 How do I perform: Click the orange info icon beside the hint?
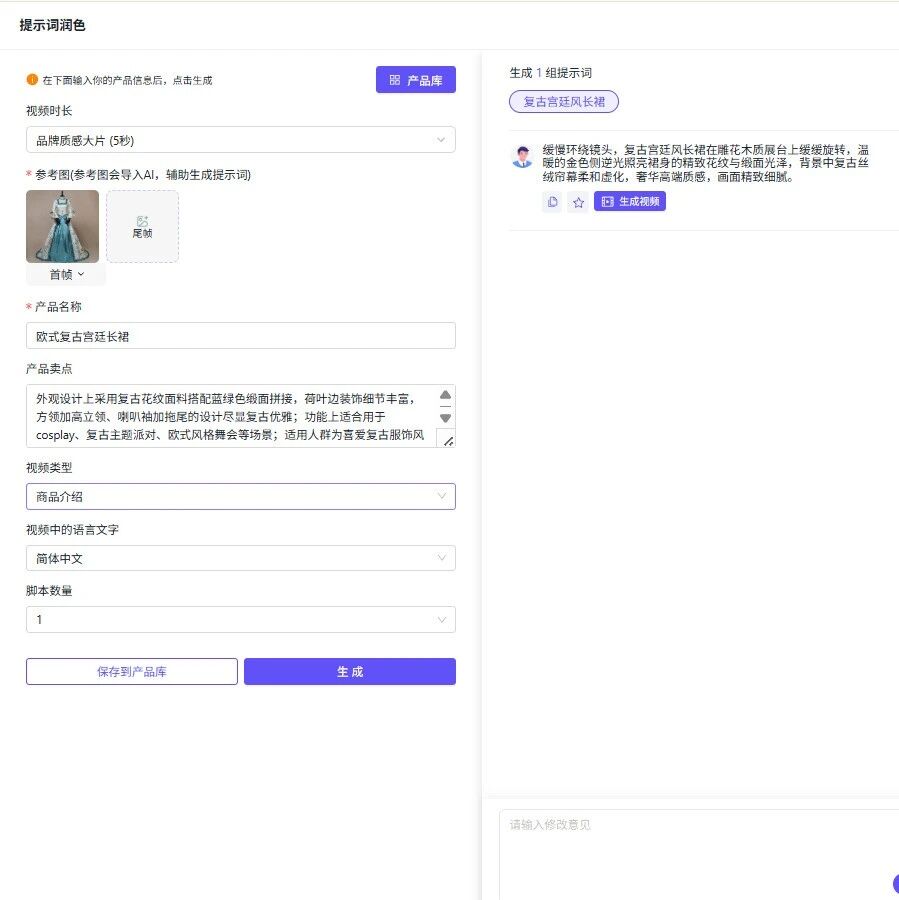(32, 80)
